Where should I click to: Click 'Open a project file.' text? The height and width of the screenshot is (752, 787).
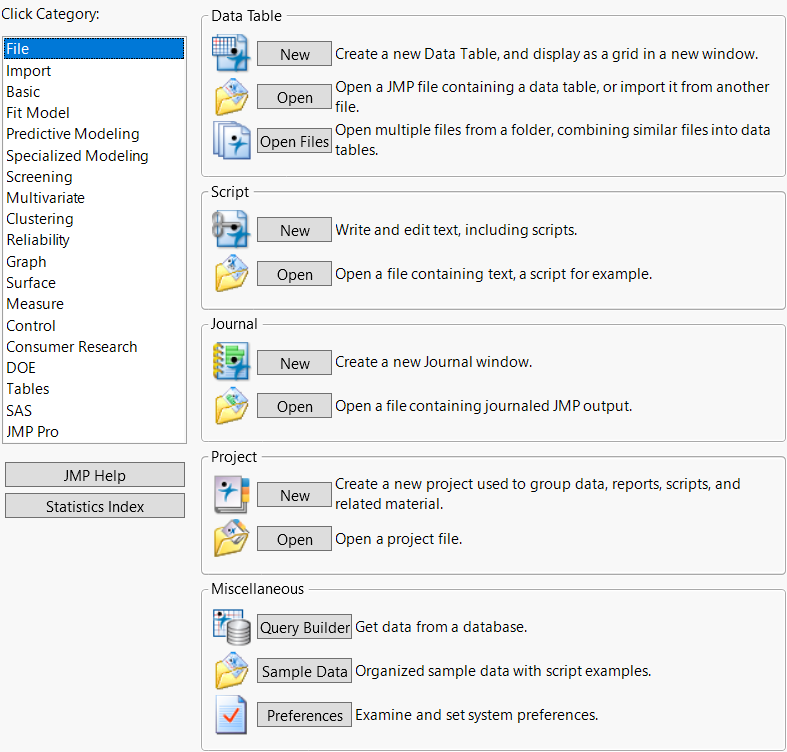click(399, 539)
